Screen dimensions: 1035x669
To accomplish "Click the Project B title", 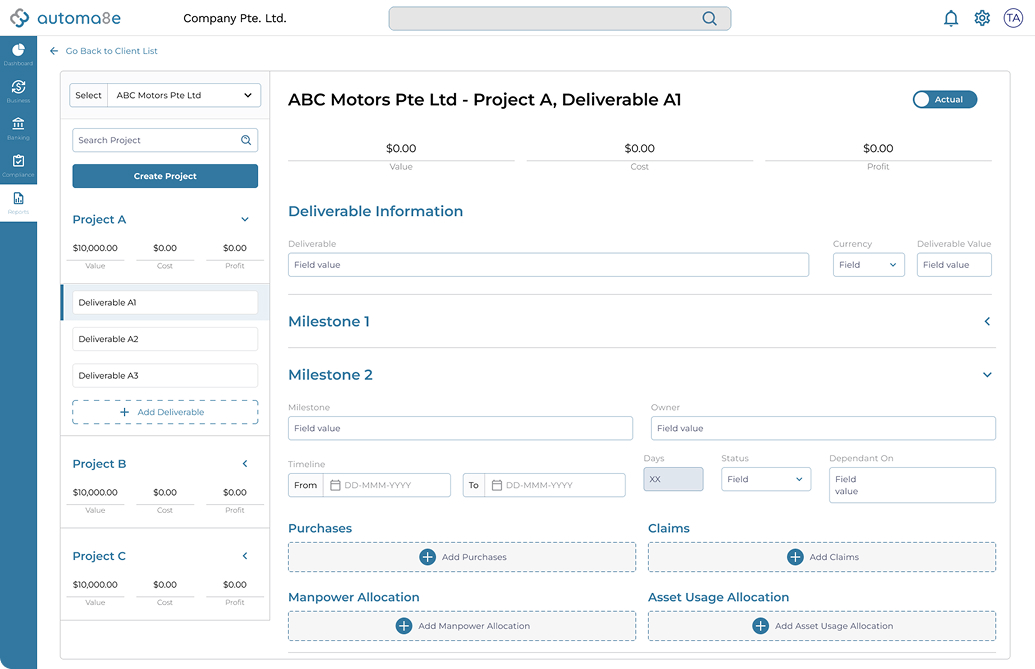I will (x=99, y=464).
